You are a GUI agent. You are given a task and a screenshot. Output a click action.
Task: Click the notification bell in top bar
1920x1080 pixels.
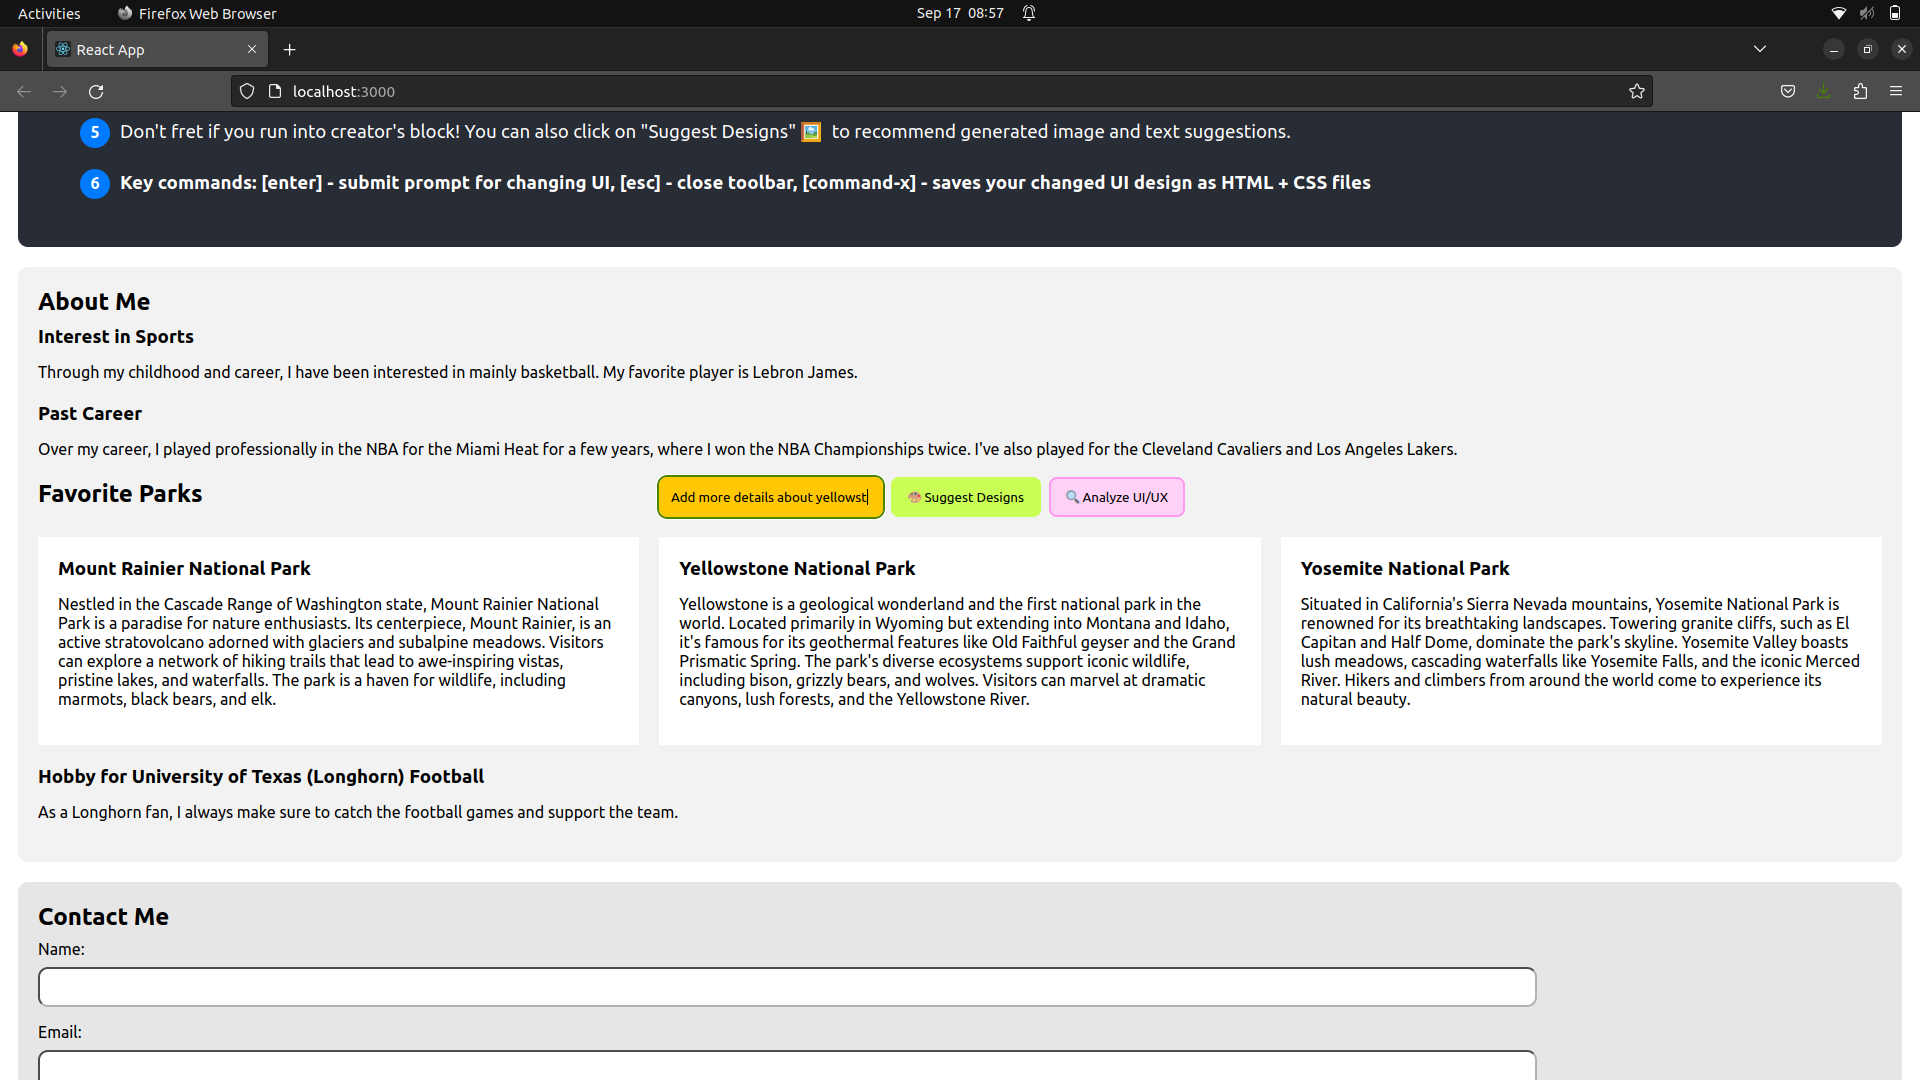[1029, 13]
